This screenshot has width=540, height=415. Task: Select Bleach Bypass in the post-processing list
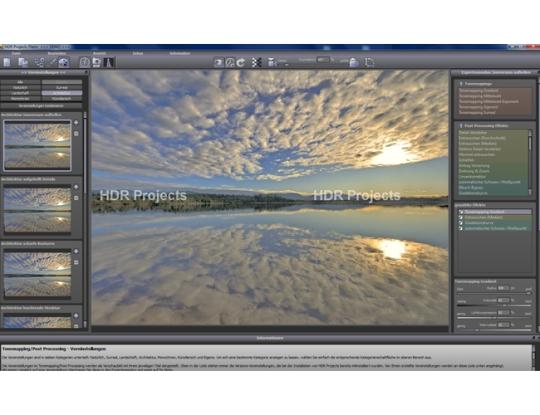470,188
